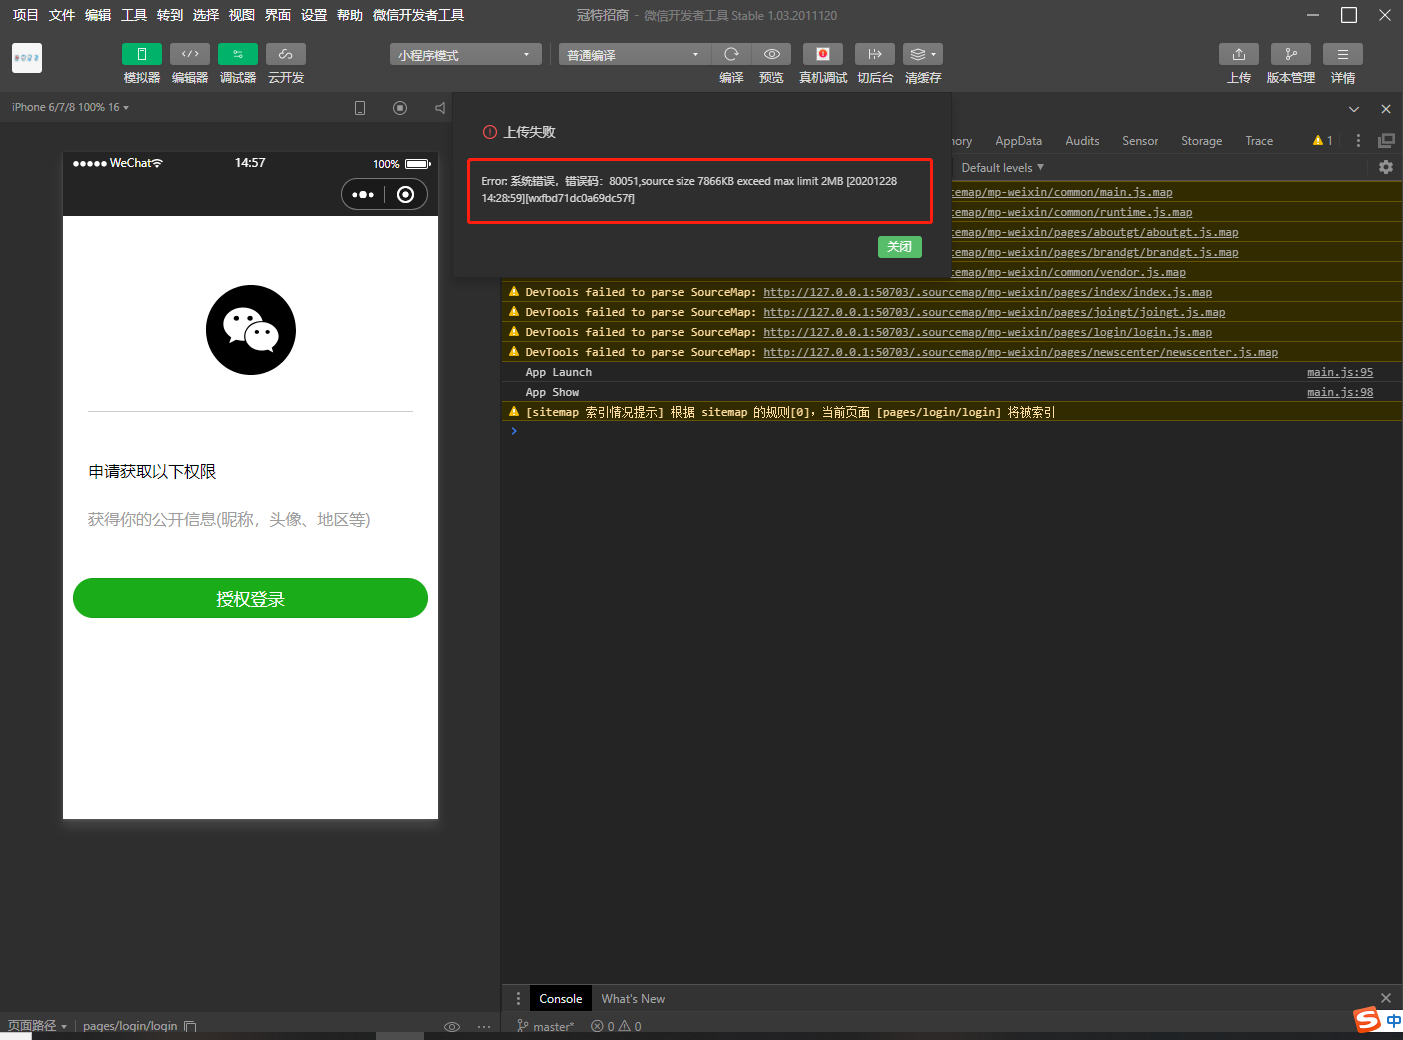
Task: Open the 设置 menu
Action: point(314,15)
